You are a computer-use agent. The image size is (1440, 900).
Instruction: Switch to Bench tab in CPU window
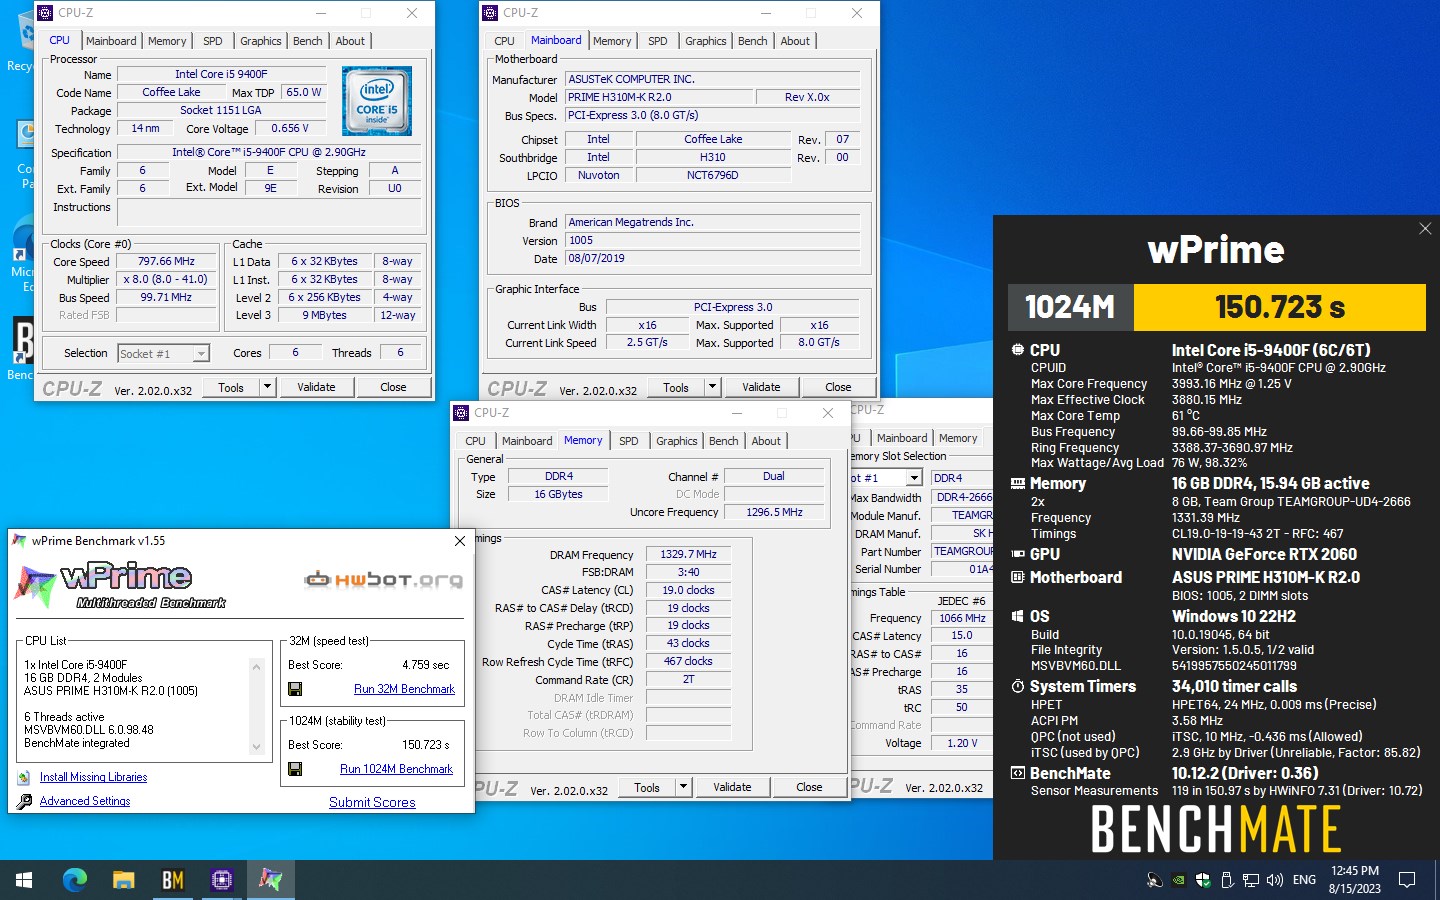point(308,41)
